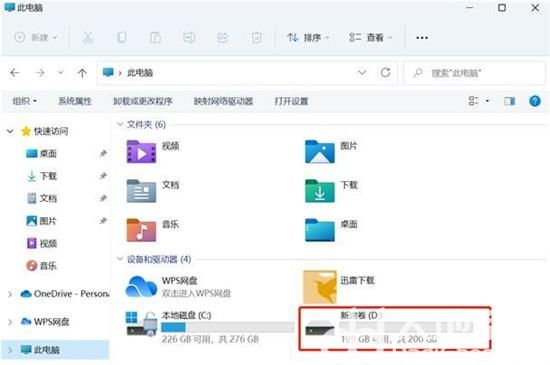The image size is (550, 365).
Task: Collapse the 文件夹 (6) group
Action: (120, 124)
